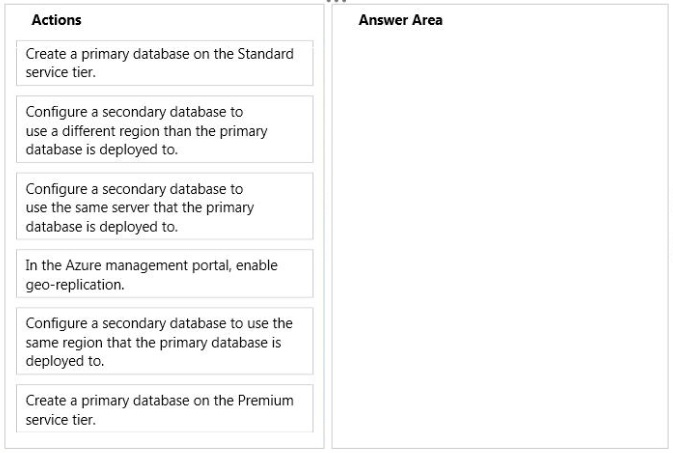Click the Answer Area heading

tap(400, 20)
